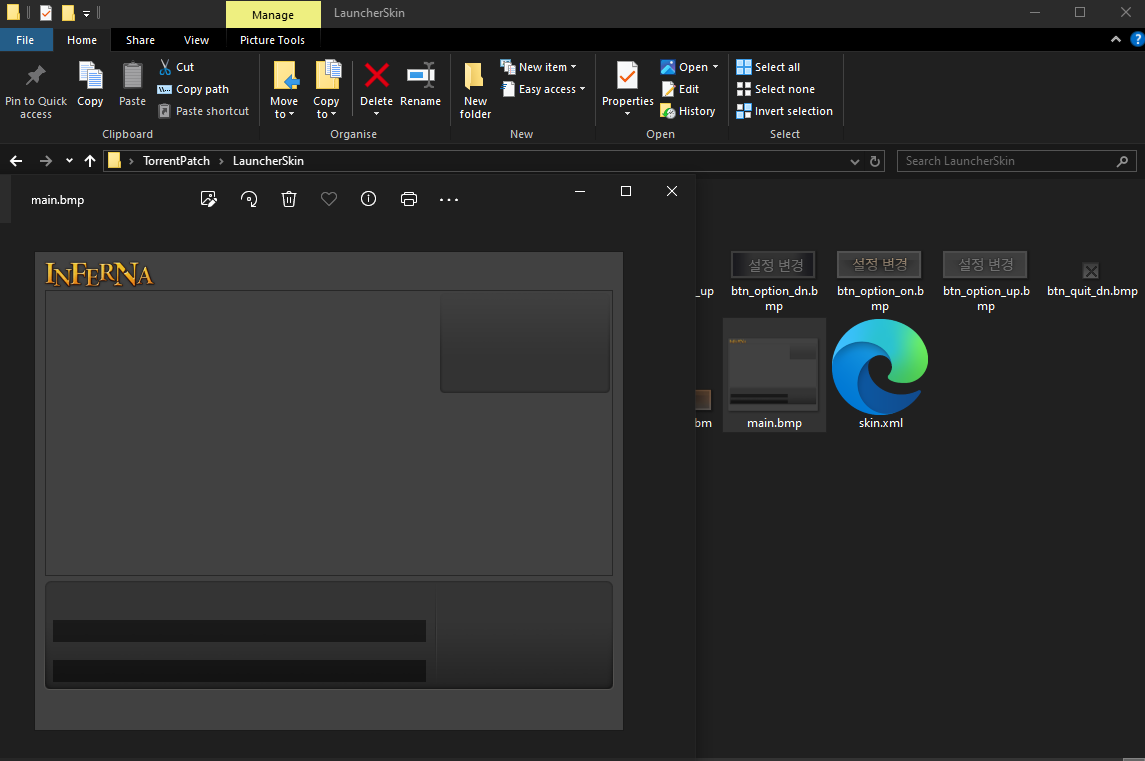Open the address bar history dropdown
Image resolution: width=1145 pixels, height=761 pixels.
pos(855,161)
